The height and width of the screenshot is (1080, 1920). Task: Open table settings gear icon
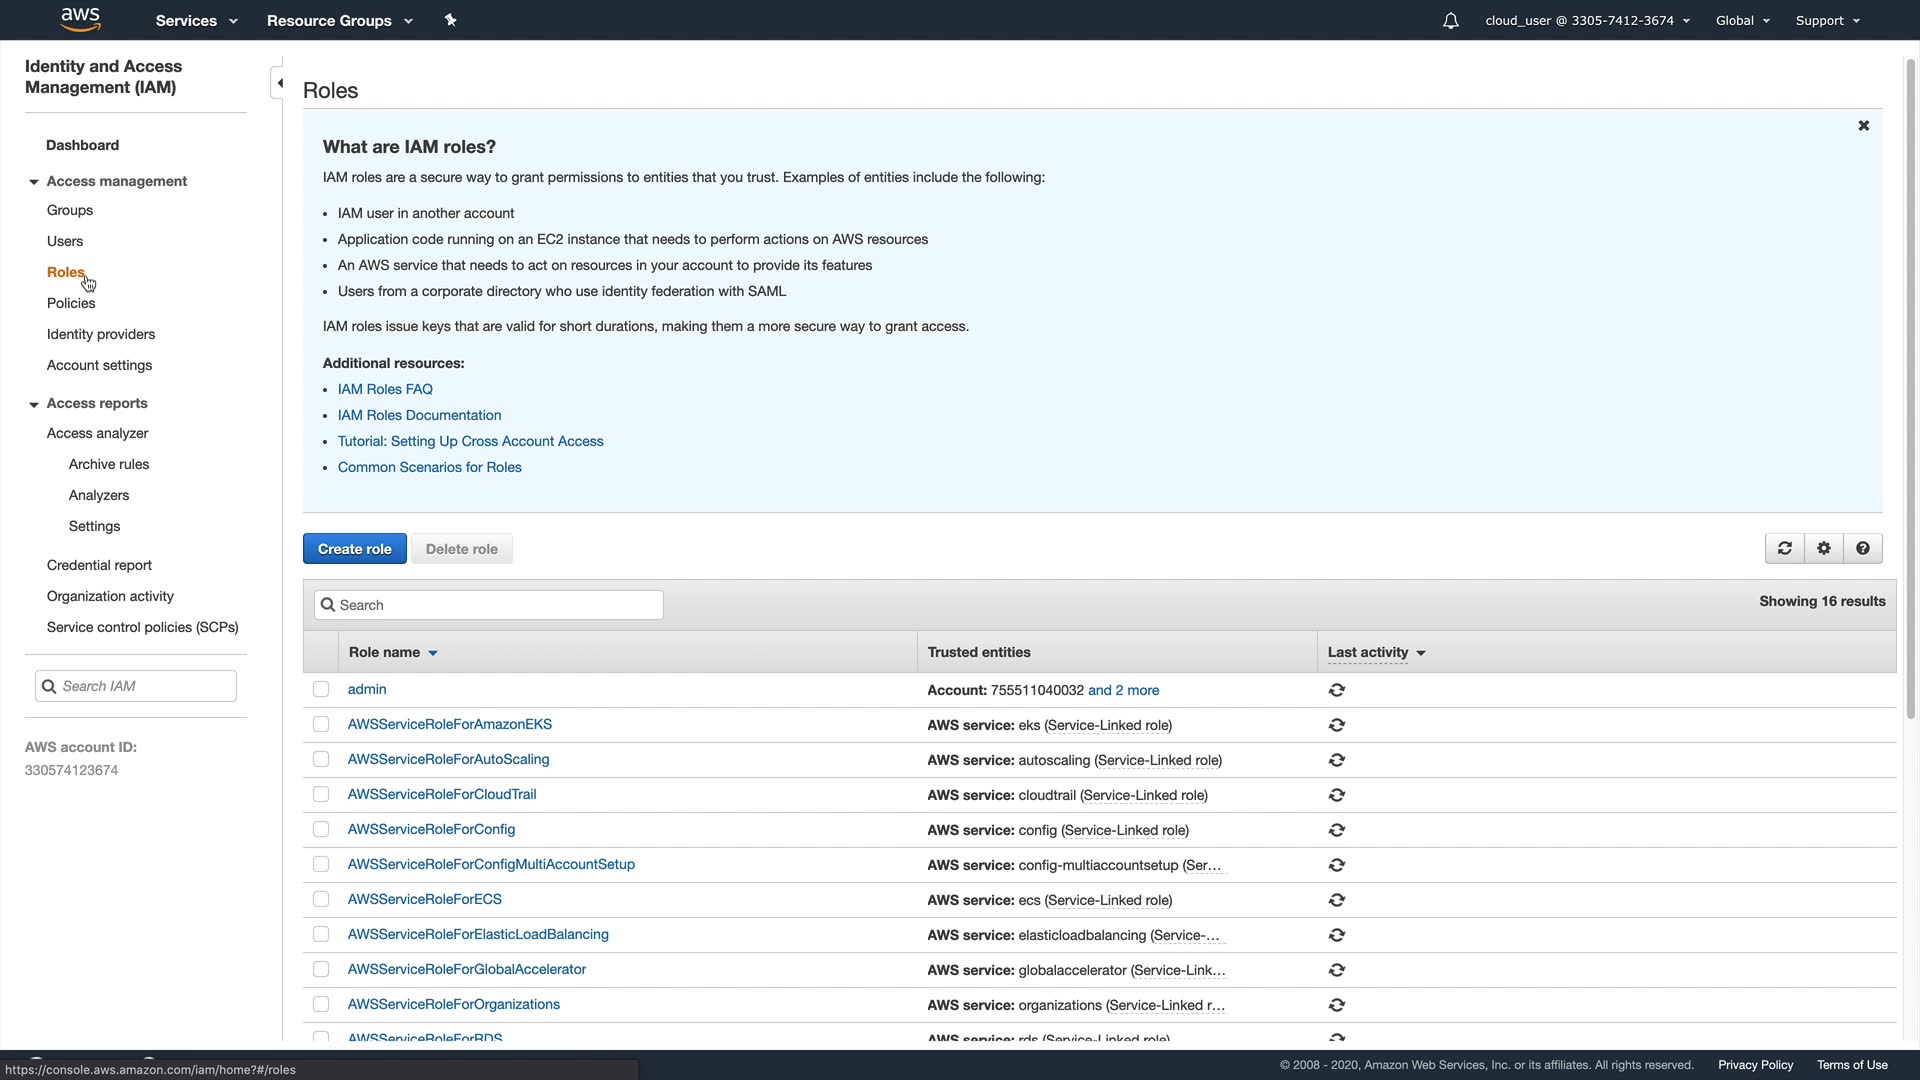click(1823, 548)
